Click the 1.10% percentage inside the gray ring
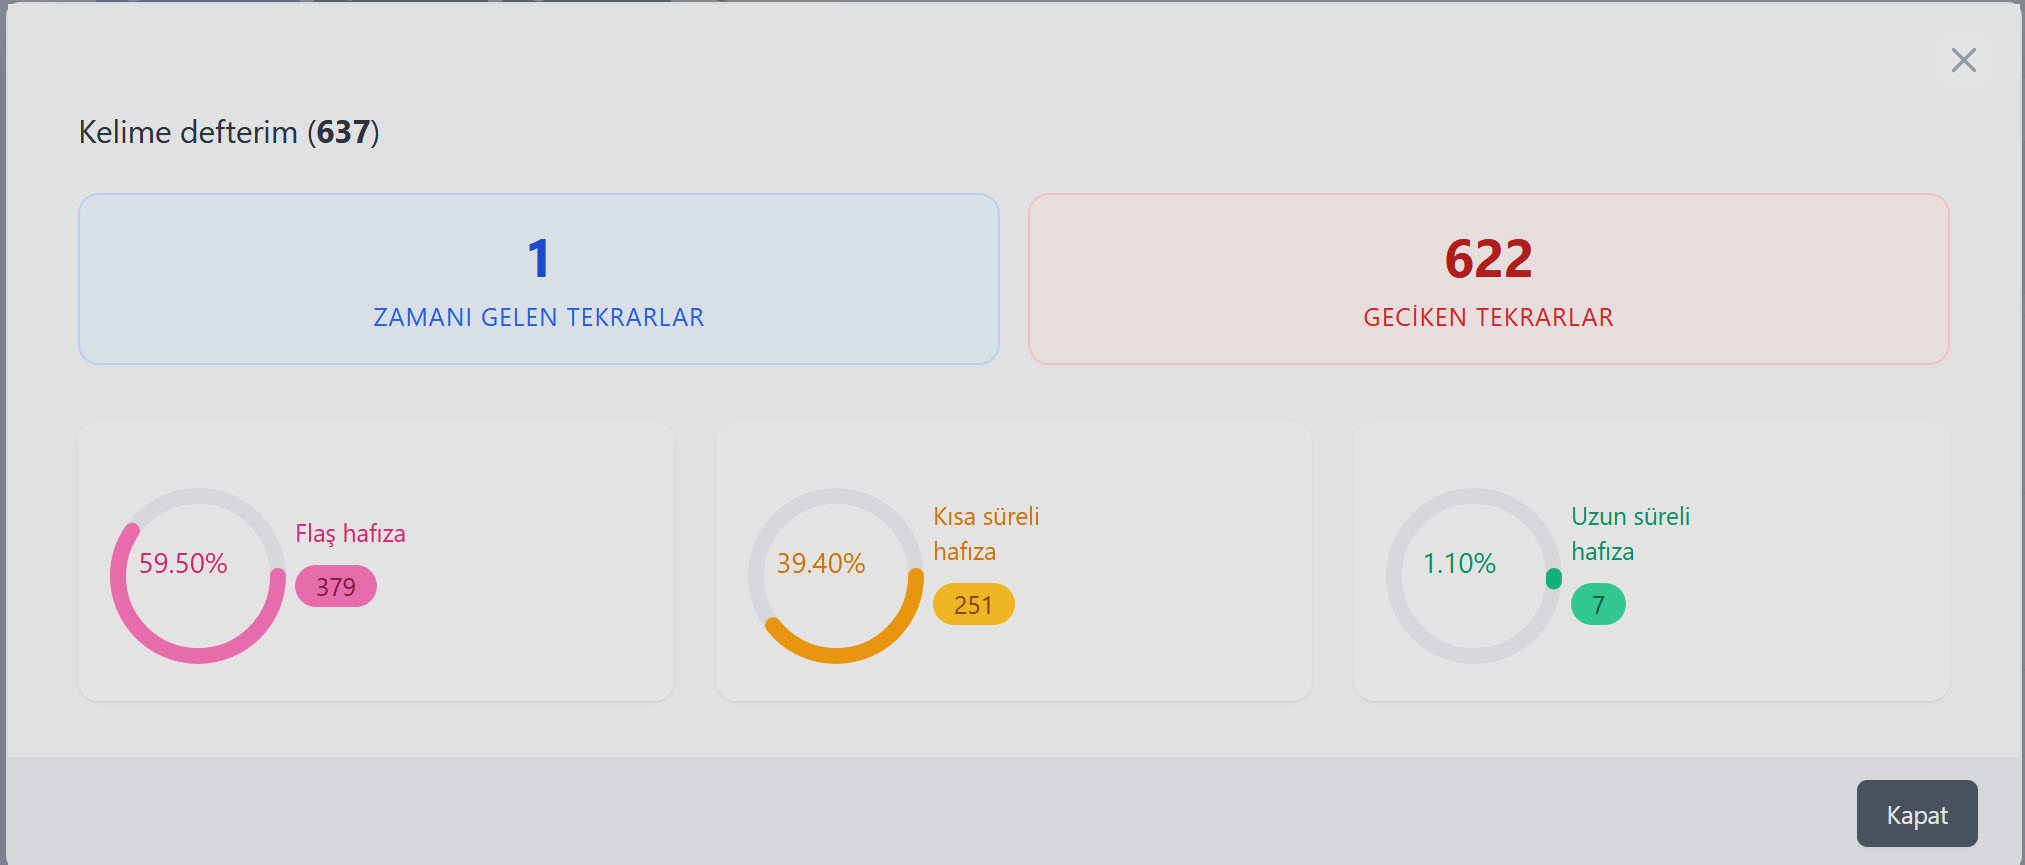2025x865 pixels. [x=1459, y=564]
